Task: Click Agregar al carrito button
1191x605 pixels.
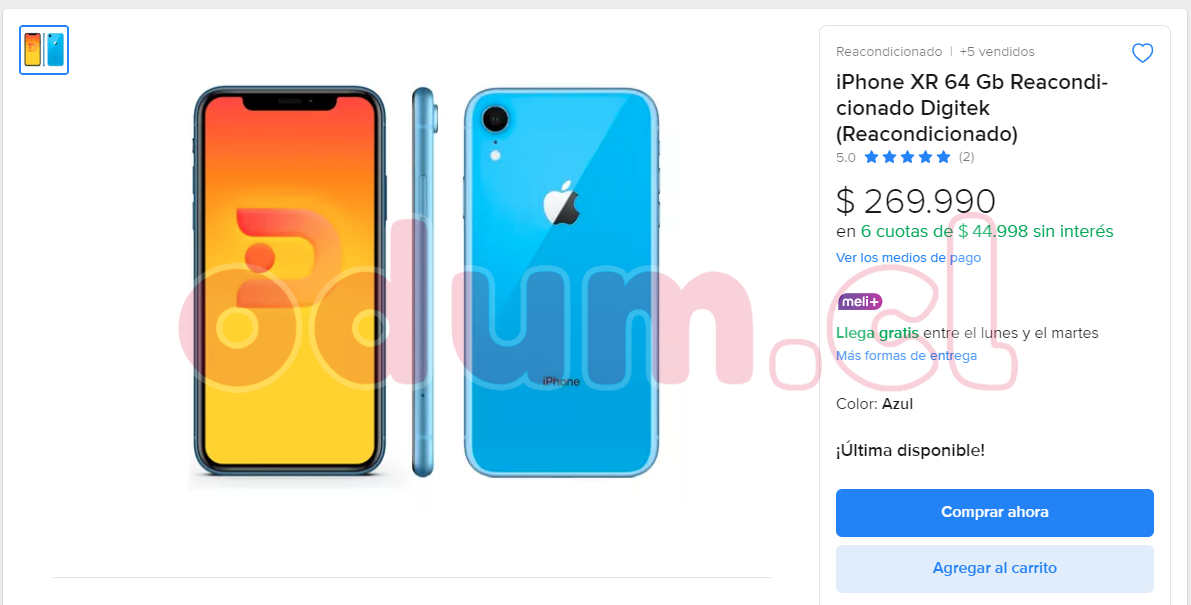Action: tap(994, 569)
